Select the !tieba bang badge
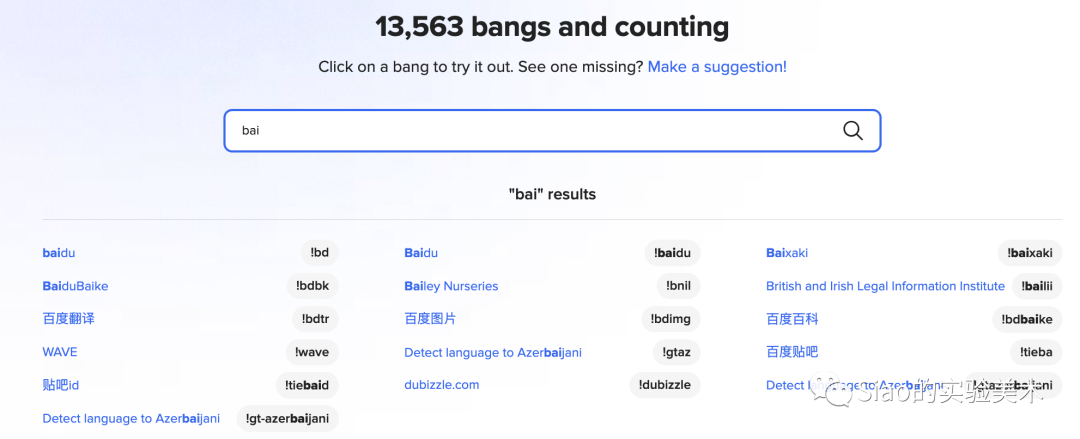This screenshot has height=439, width=1080. [x=1037, y=352]
